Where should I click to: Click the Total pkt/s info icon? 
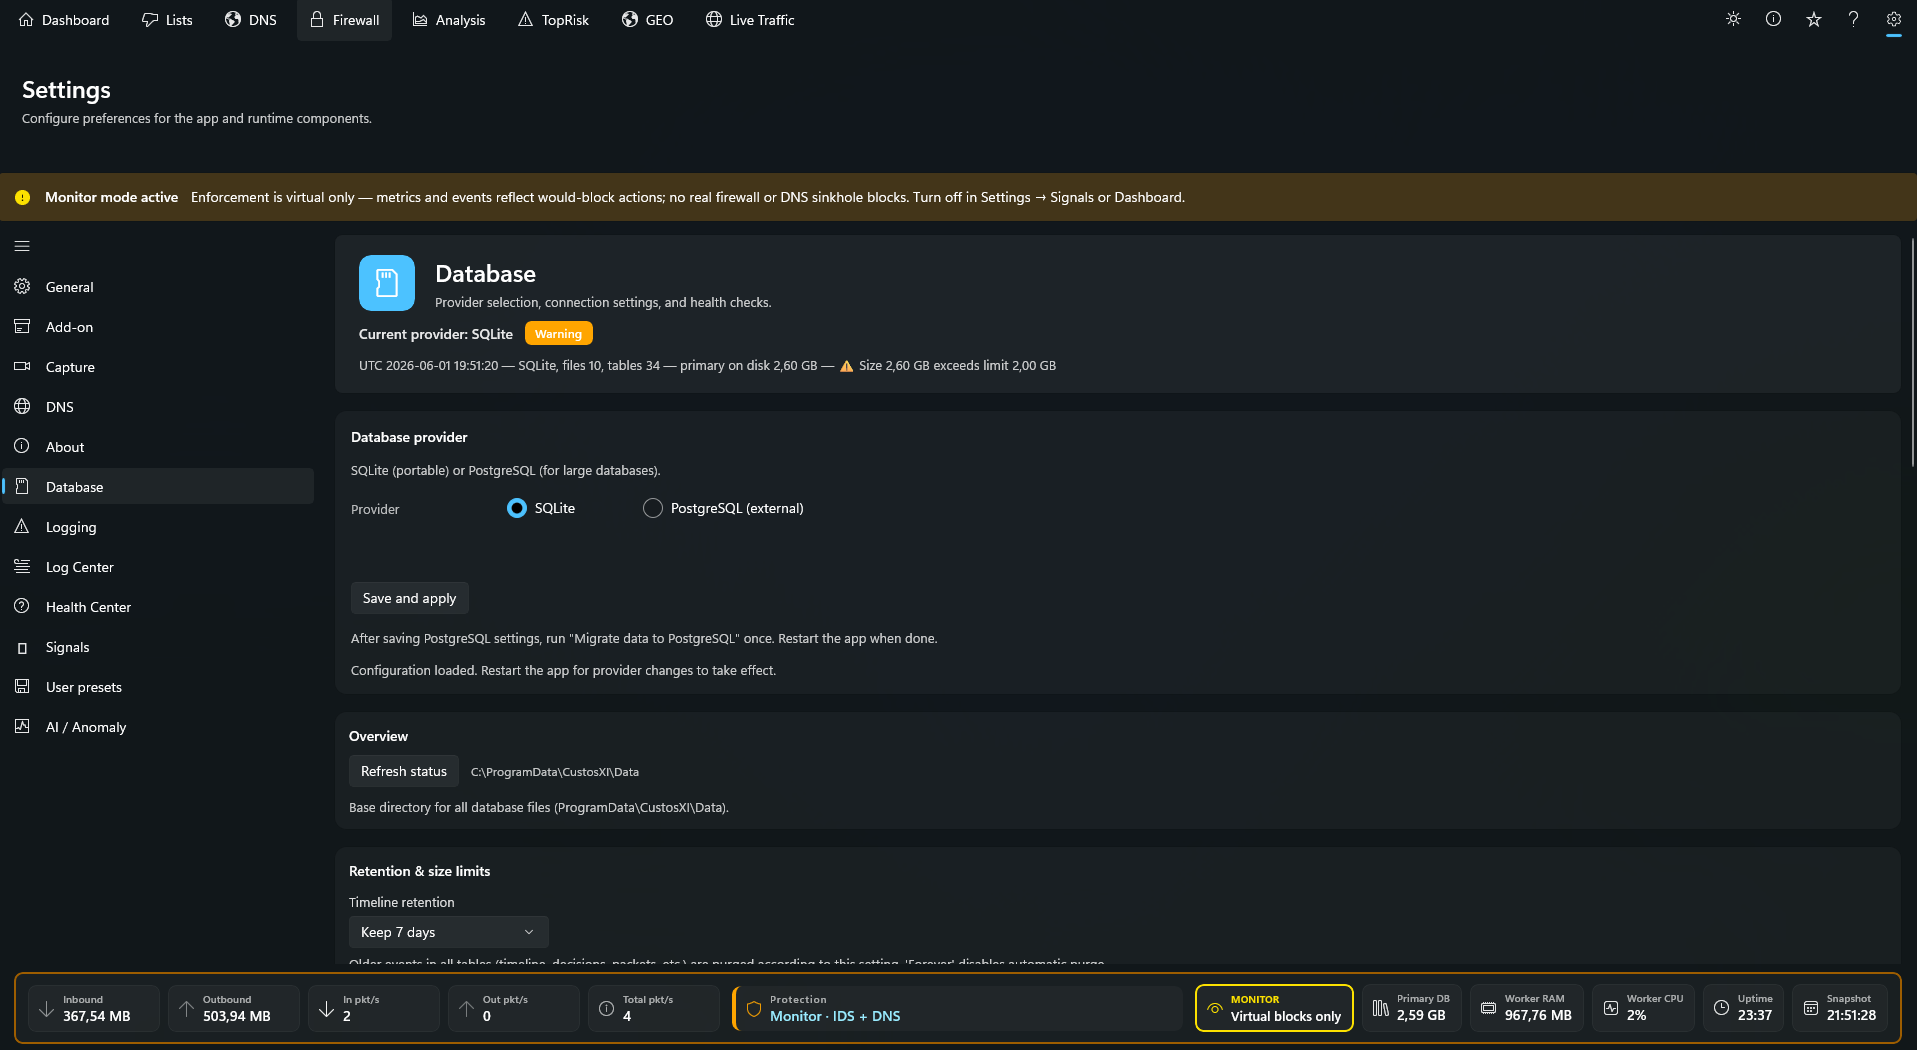click(x=606, y=1009)
